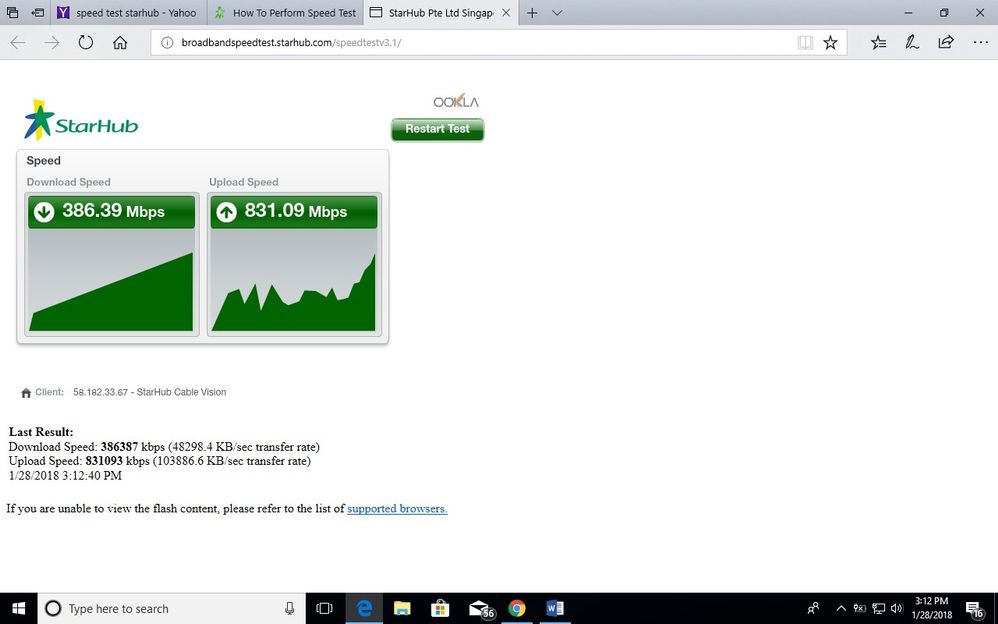Set these tabs aside
Screen dimensions: 998x624
(x=38, y=13)
